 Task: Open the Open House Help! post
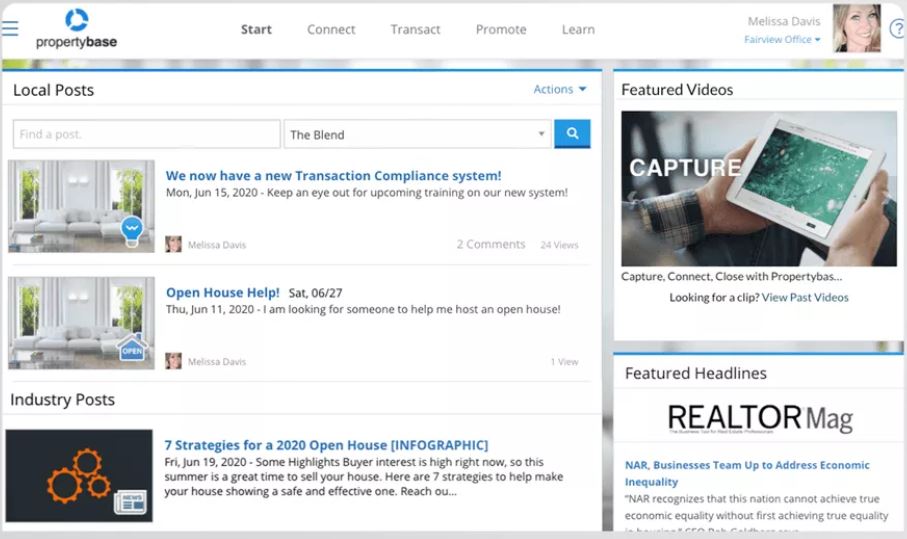click(223, 293)
